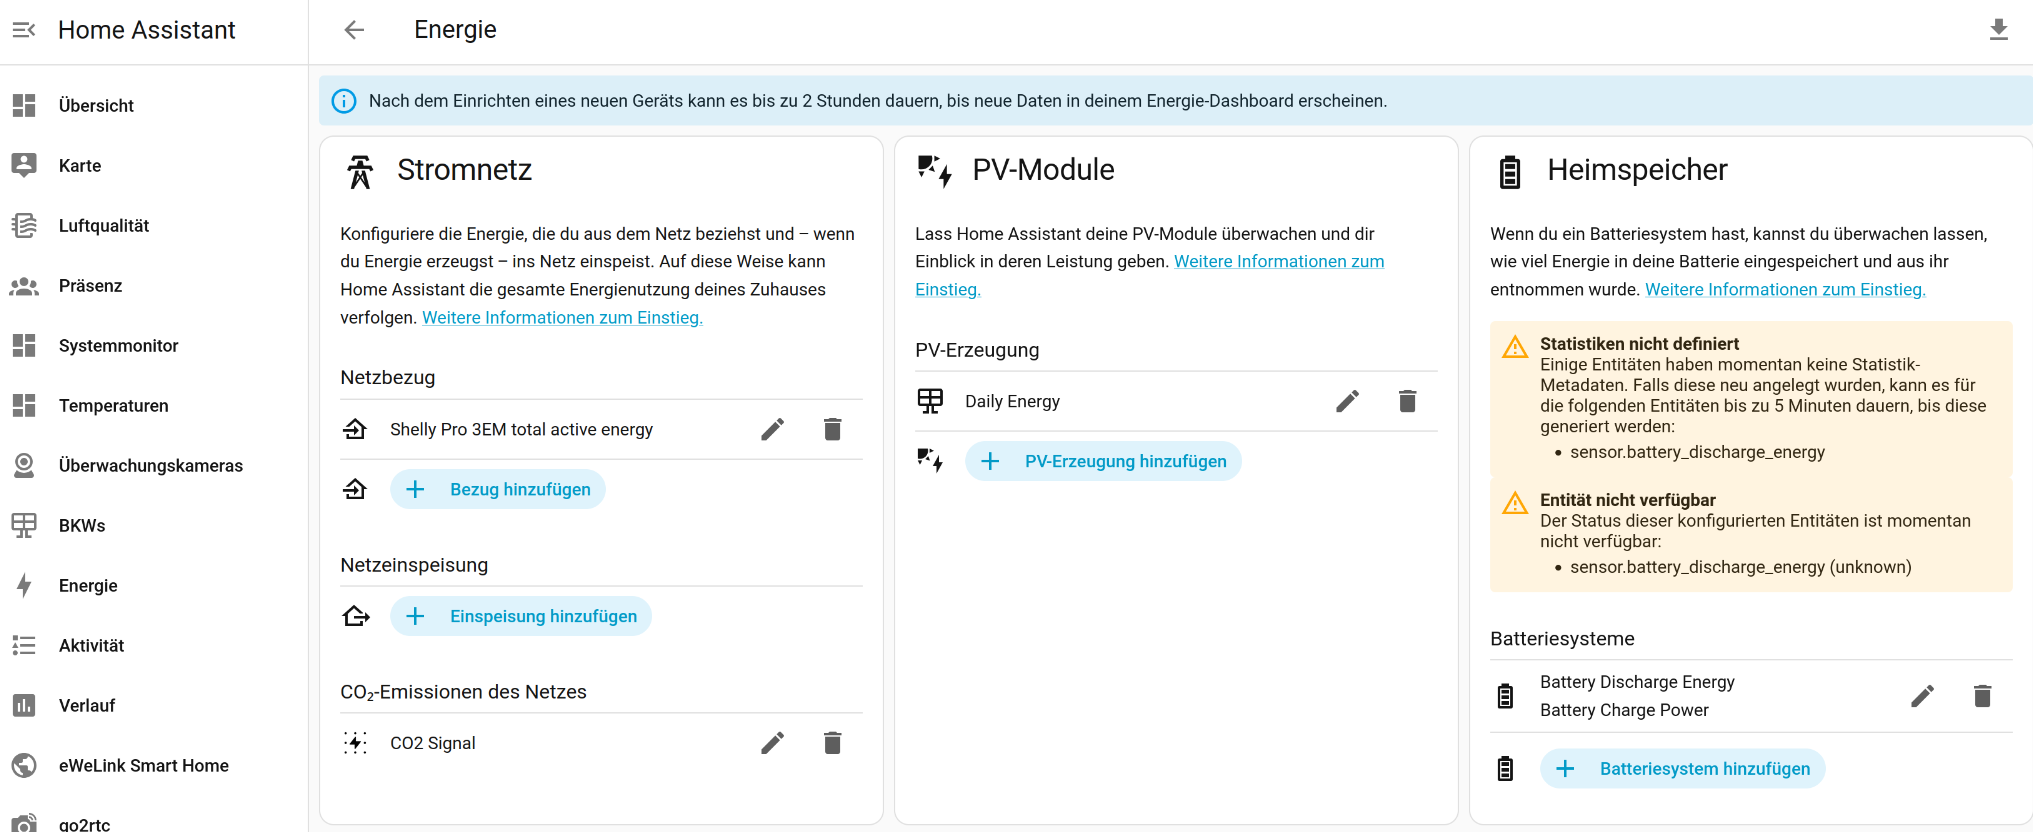Open the Stromnetz Weitere Informationen link
Viewport: 2033px width, 832px height.
[x=562, y=317]
